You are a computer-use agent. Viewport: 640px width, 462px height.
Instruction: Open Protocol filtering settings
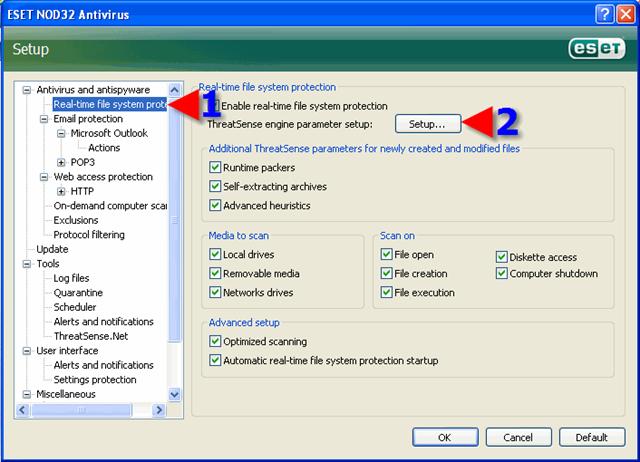pos(89,235)
